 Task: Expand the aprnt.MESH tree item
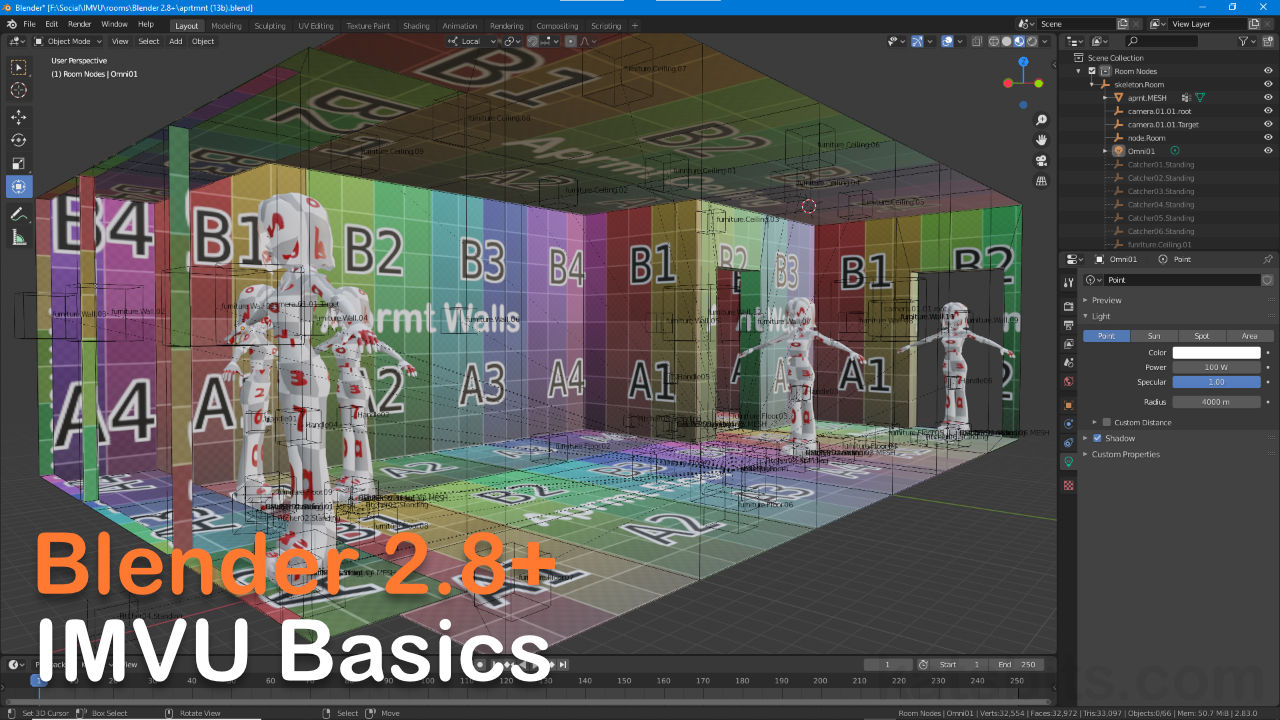(x=1105, y=98)
